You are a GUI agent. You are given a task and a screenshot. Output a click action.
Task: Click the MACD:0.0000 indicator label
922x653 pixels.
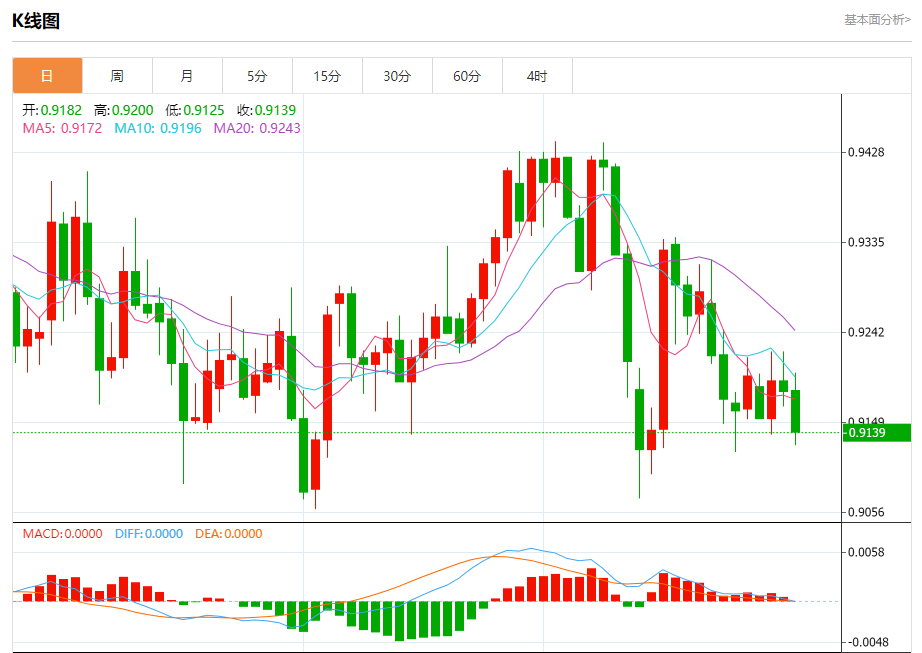coord(62,534)
